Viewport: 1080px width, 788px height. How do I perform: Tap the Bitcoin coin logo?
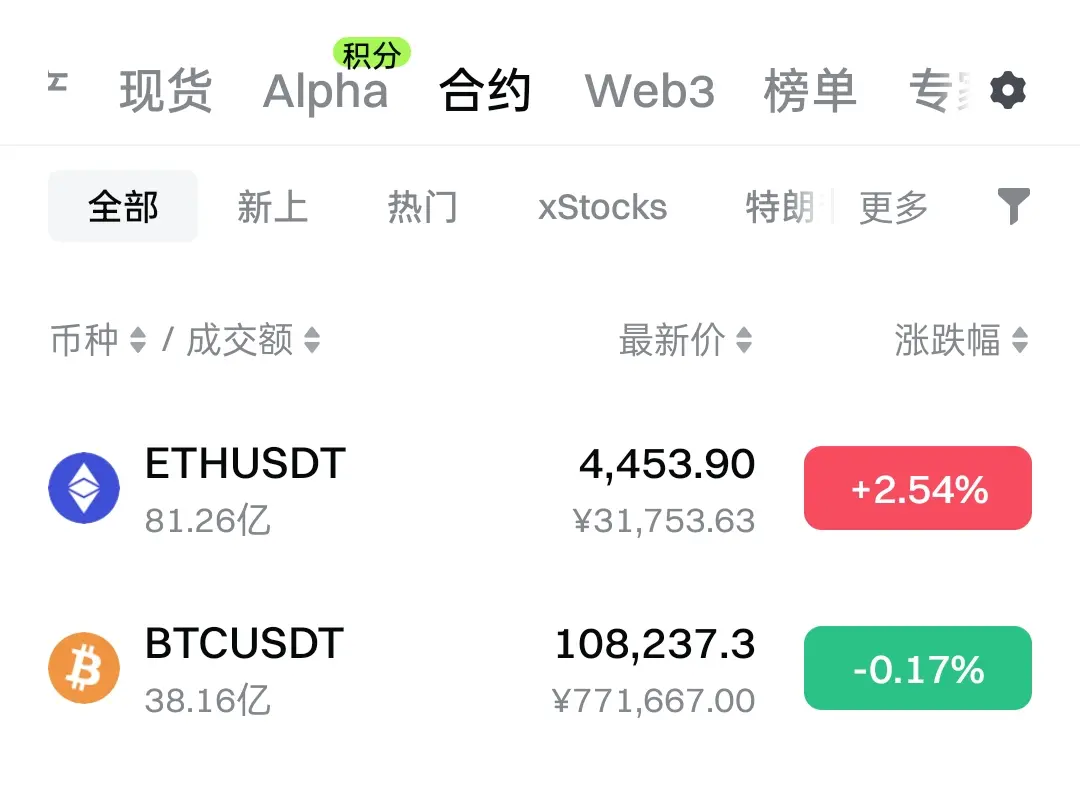[x=84, y=667]
